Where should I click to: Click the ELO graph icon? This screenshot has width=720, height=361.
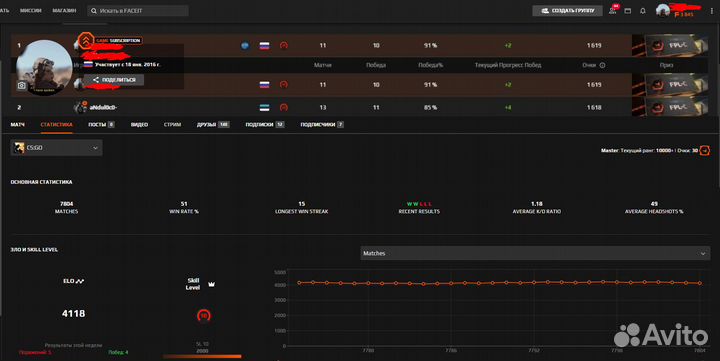(x=80, y=281)
